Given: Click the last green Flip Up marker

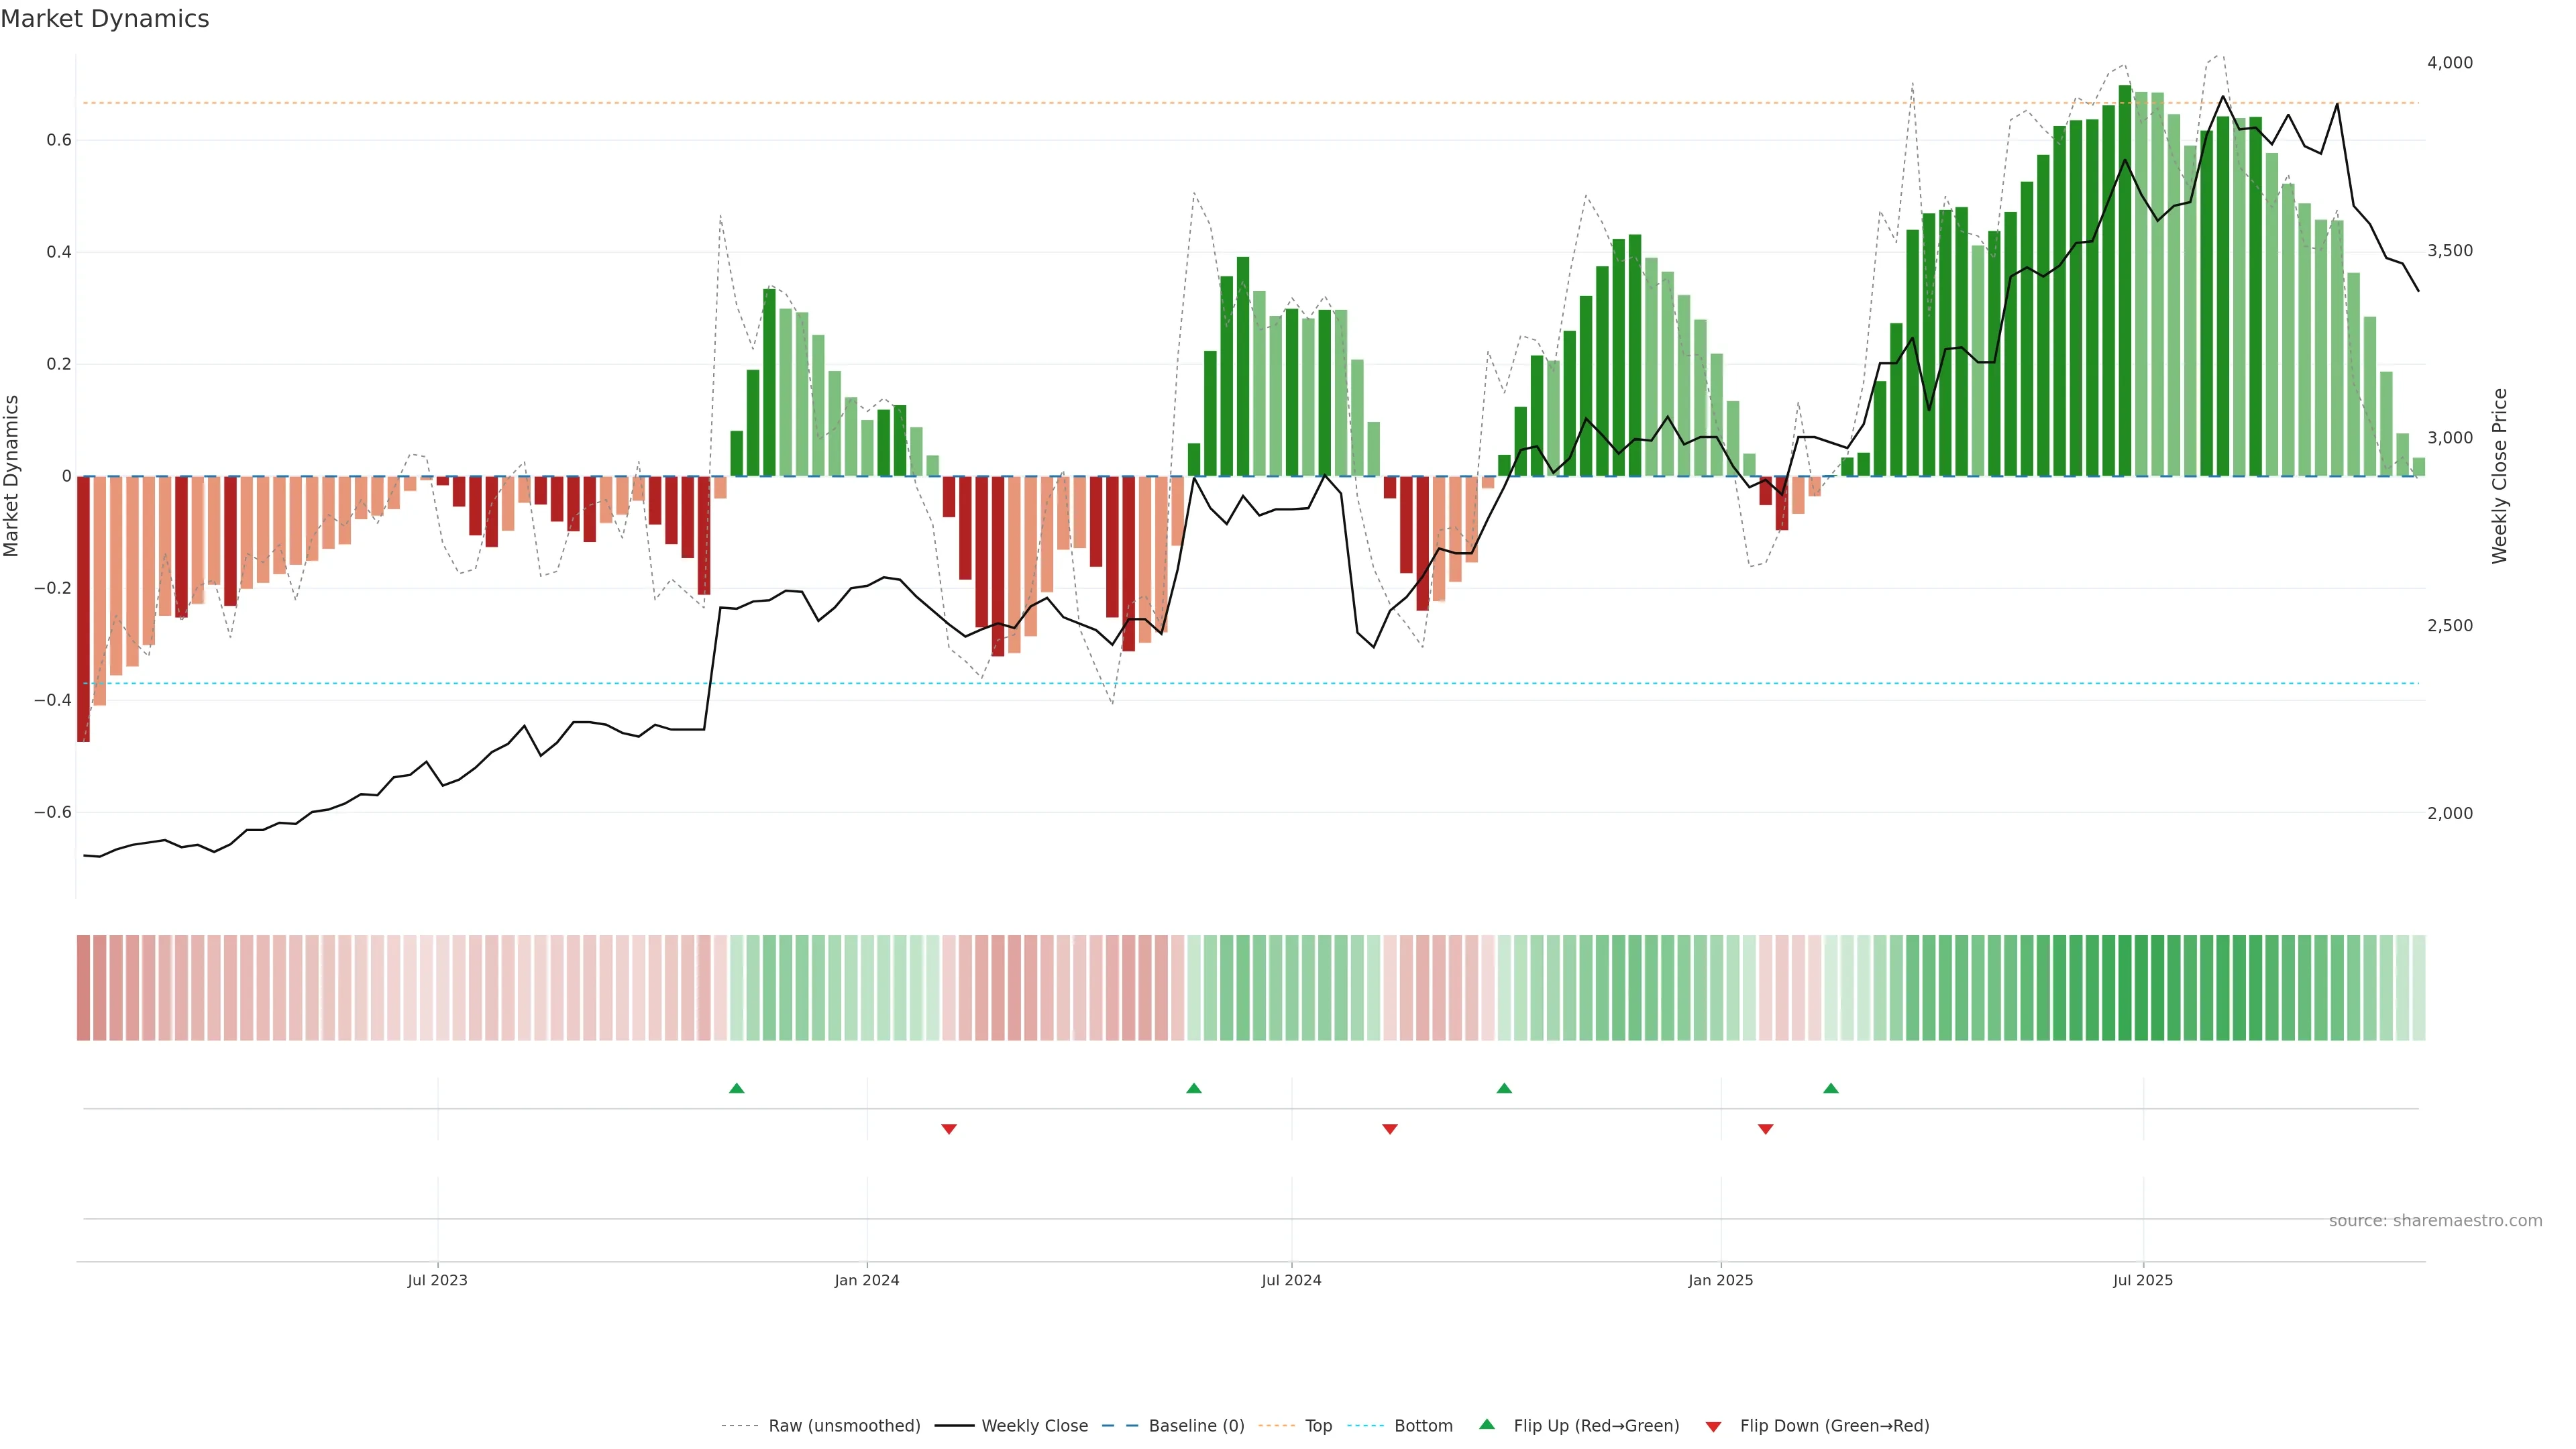Looking at the screenshot, I should click(1830, 1088).
